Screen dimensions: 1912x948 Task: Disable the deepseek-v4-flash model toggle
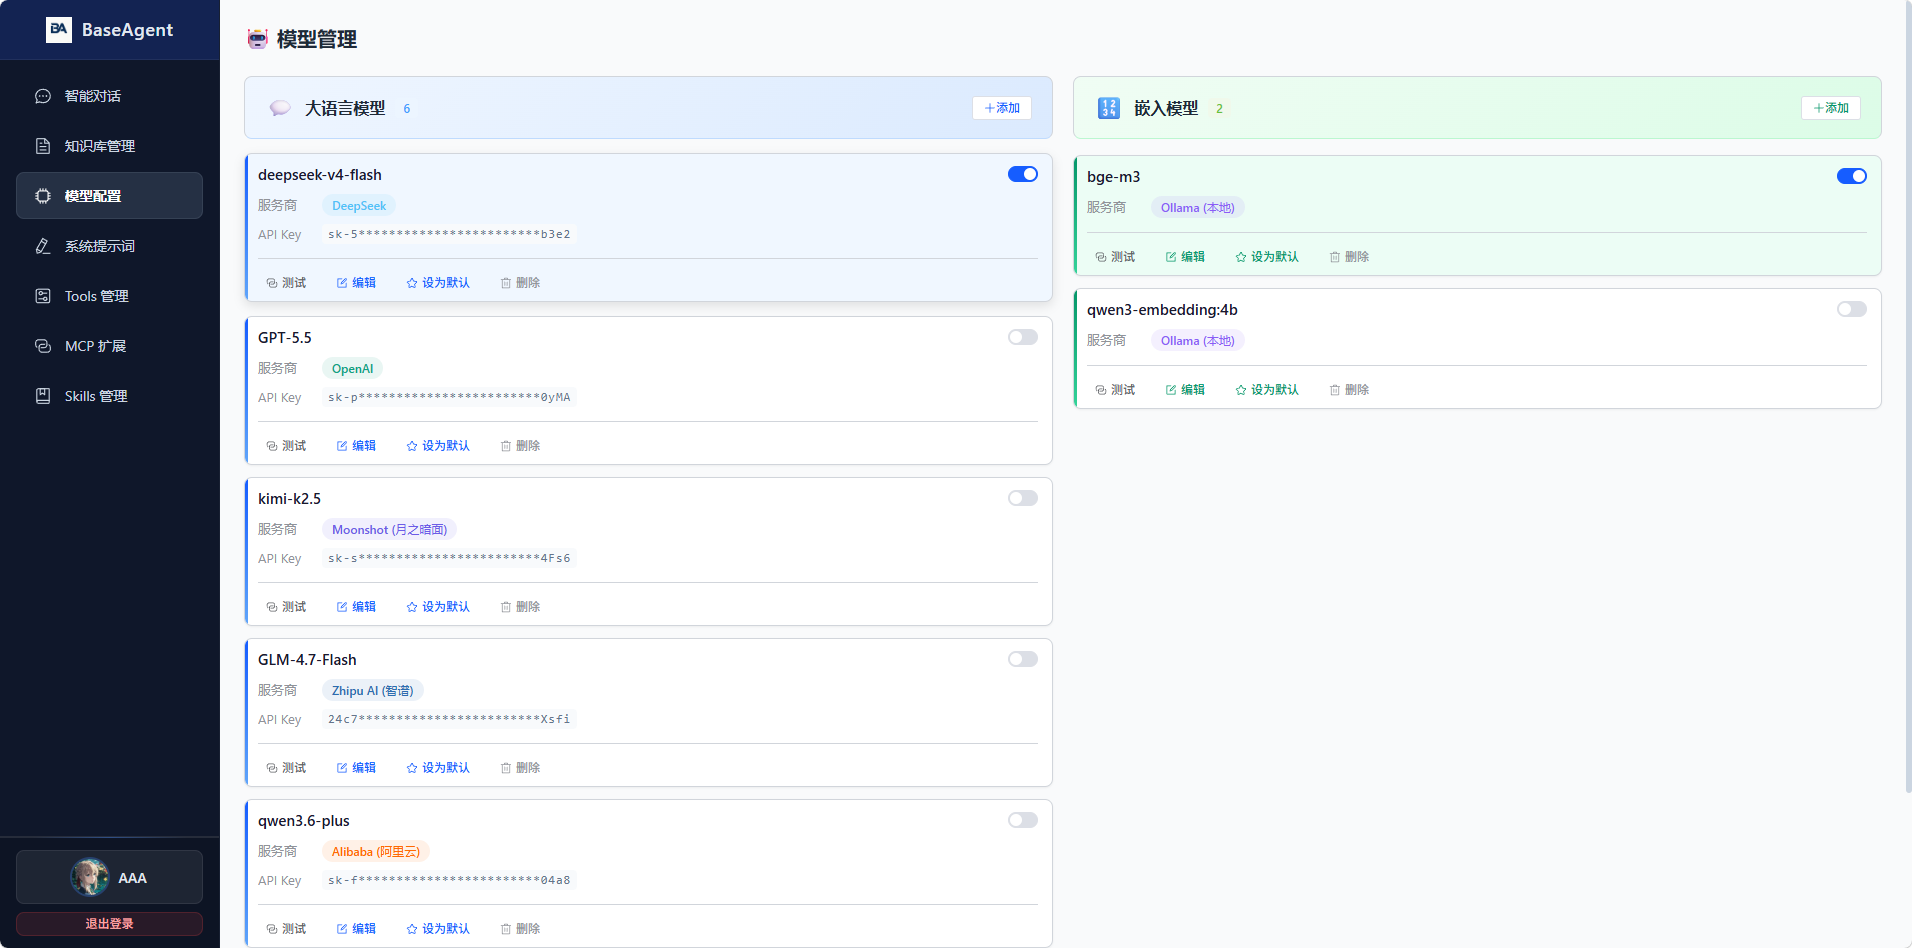[x=1023, y=174]
